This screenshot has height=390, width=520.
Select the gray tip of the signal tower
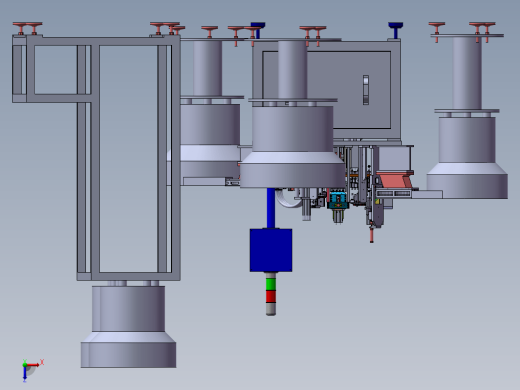point(271,309)
